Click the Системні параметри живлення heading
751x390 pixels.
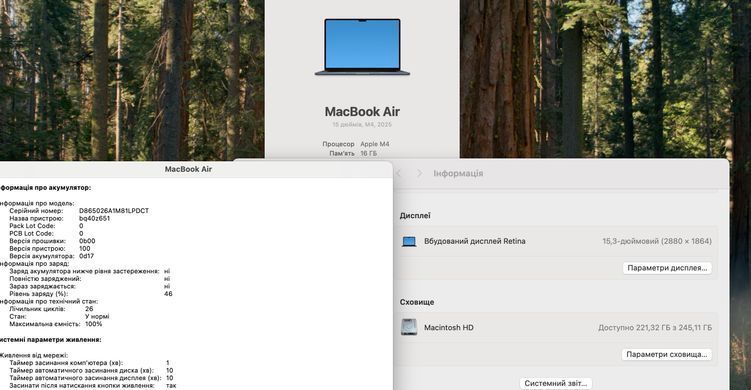50,340
